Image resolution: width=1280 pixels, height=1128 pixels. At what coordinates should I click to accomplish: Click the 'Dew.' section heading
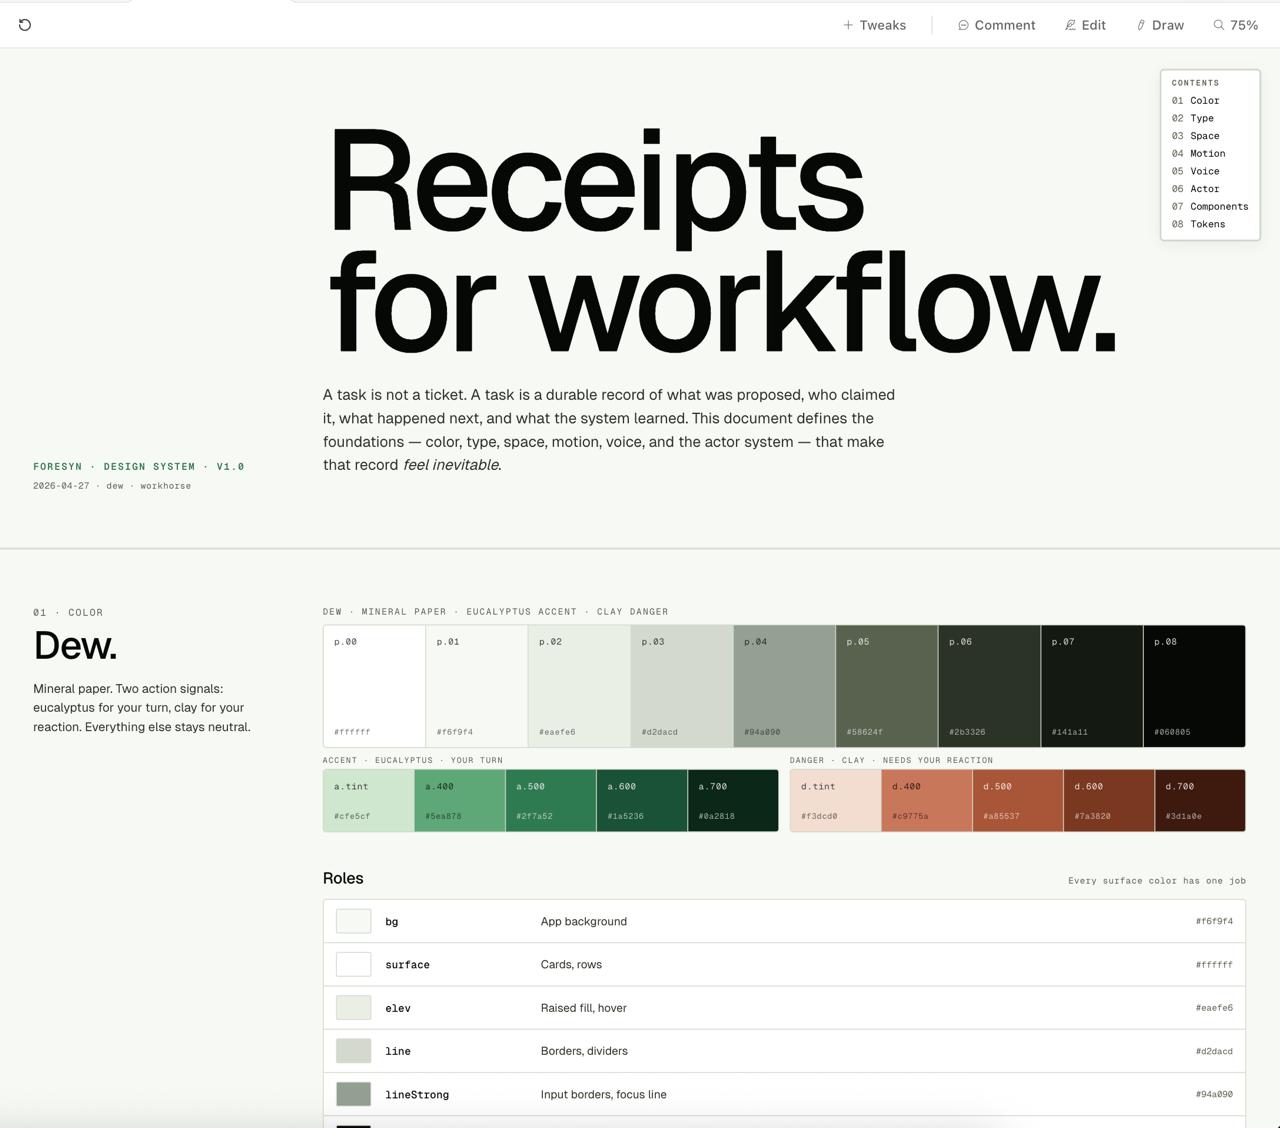75,646
